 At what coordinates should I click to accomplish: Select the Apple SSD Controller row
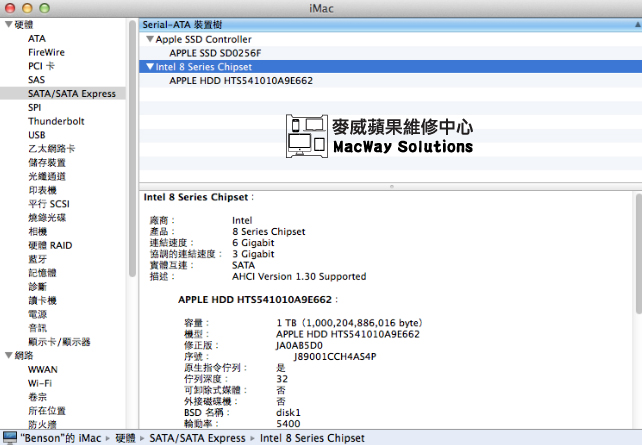pyautogui.click(x=390, y=39)
